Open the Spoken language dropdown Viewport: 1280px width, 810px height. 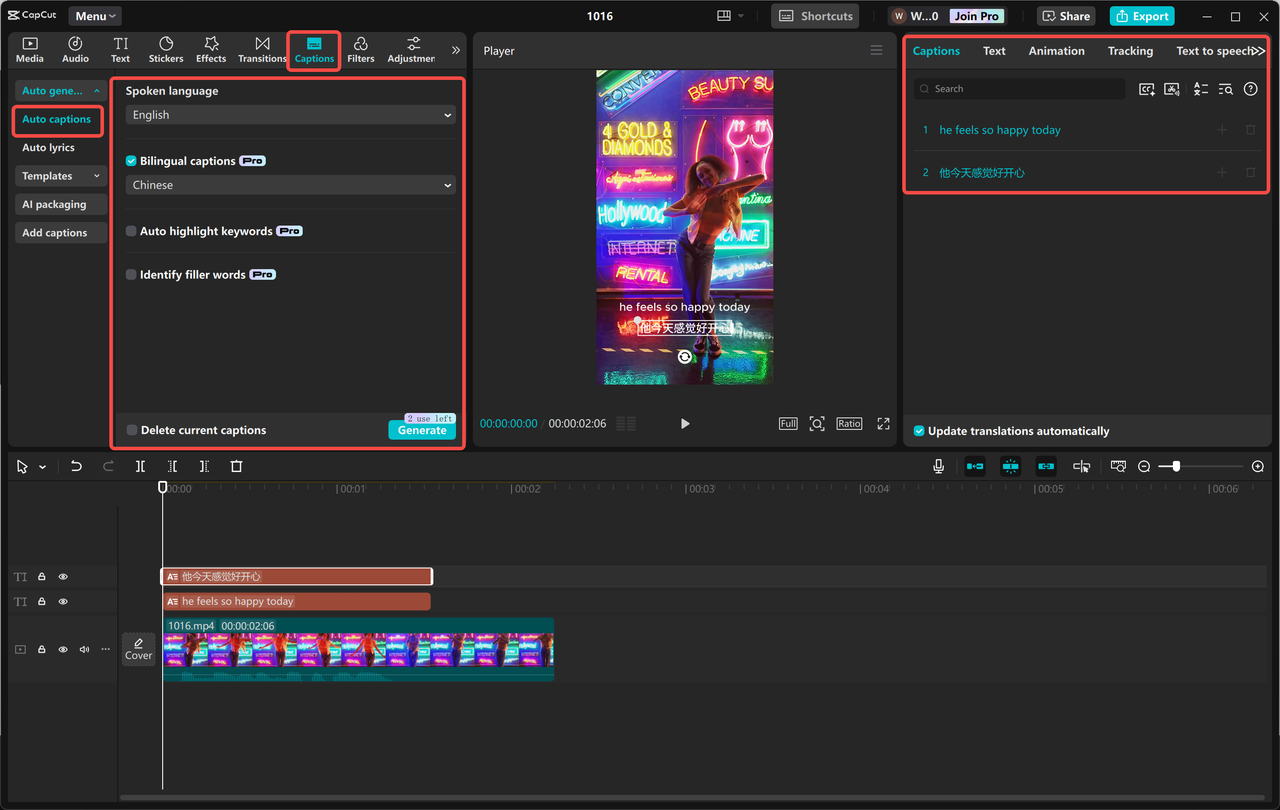coord(288,114)
